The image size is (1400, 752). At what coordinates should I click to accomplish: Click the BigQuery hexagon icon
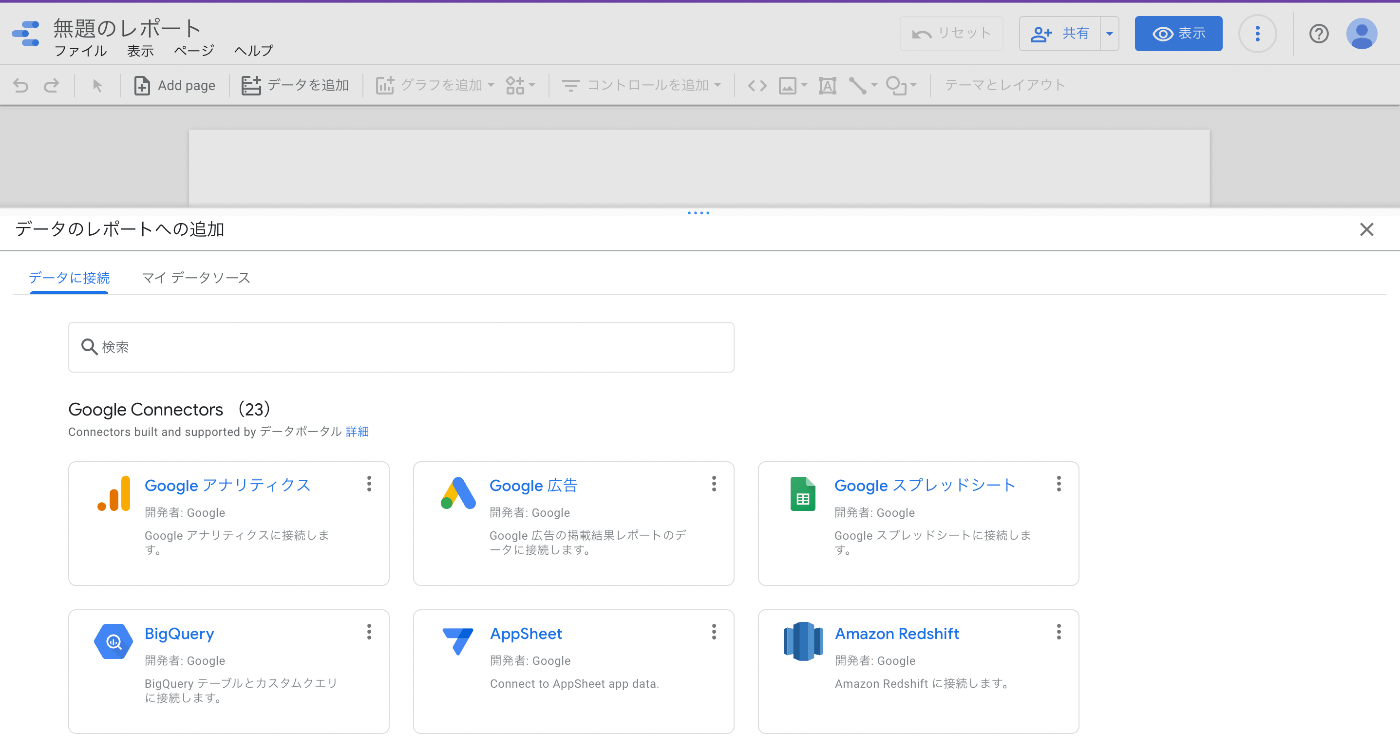tap(113, 642)
